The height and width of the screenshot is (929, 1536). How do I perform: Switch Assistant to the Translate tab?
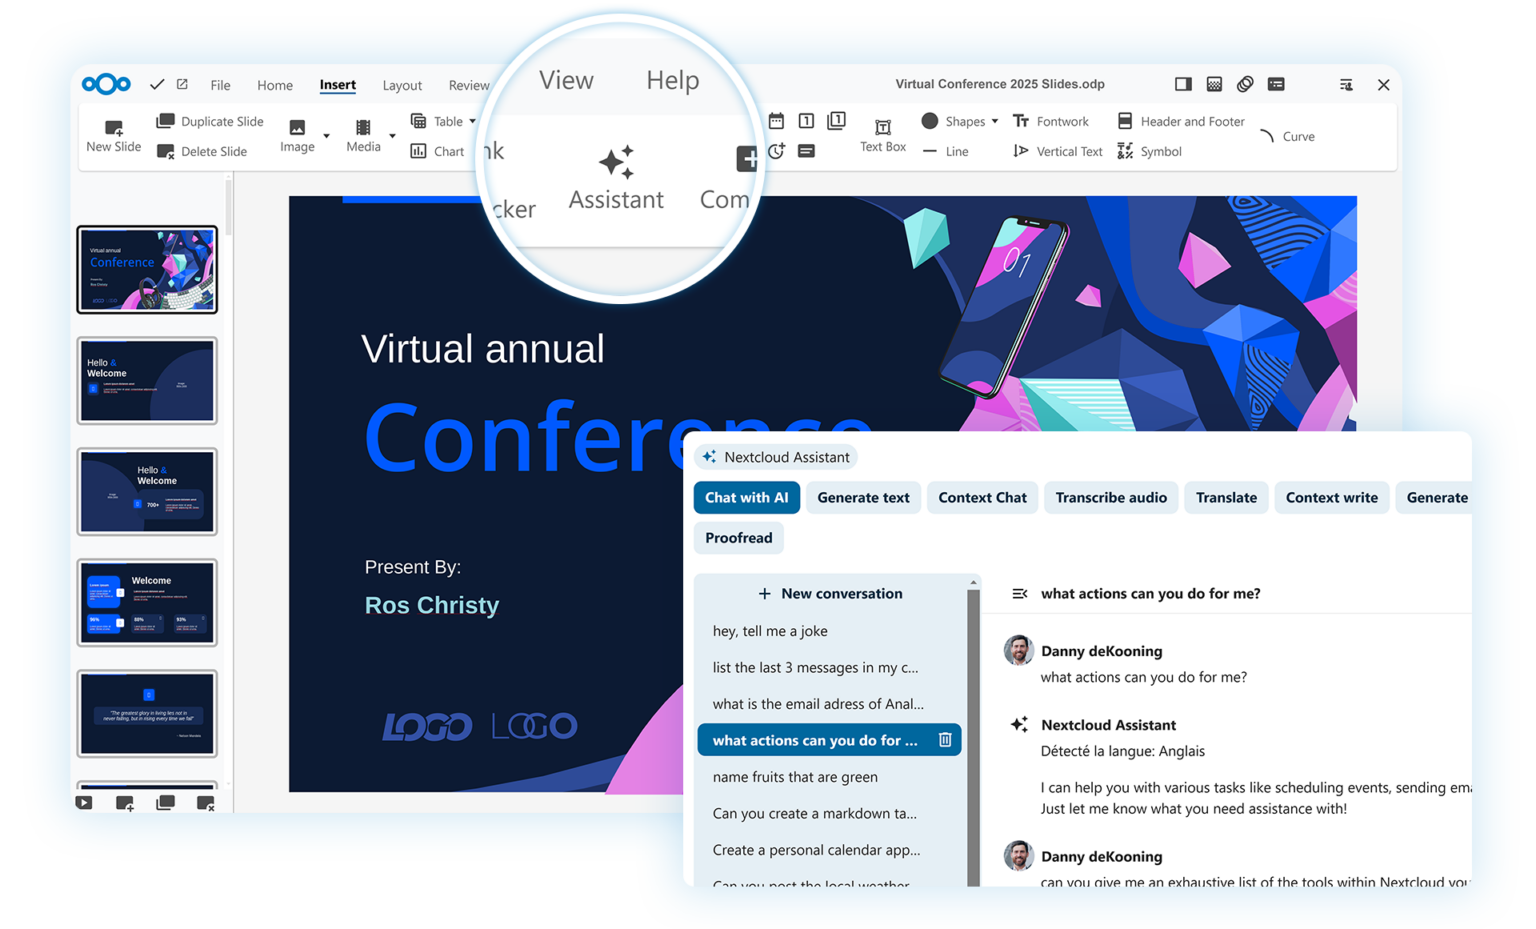point(1226,497)
